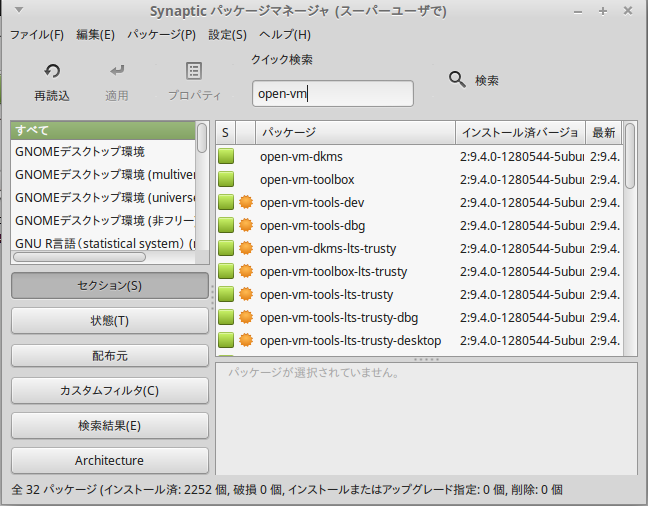This screenshot has width=648, height=506.
Task: Select the open-vm-dkms package name
Action: (x=301, y=157)
